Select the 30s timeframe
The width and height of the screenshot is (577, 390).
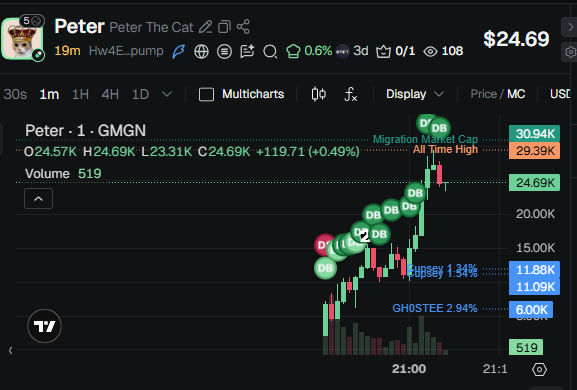click(15, 94)
